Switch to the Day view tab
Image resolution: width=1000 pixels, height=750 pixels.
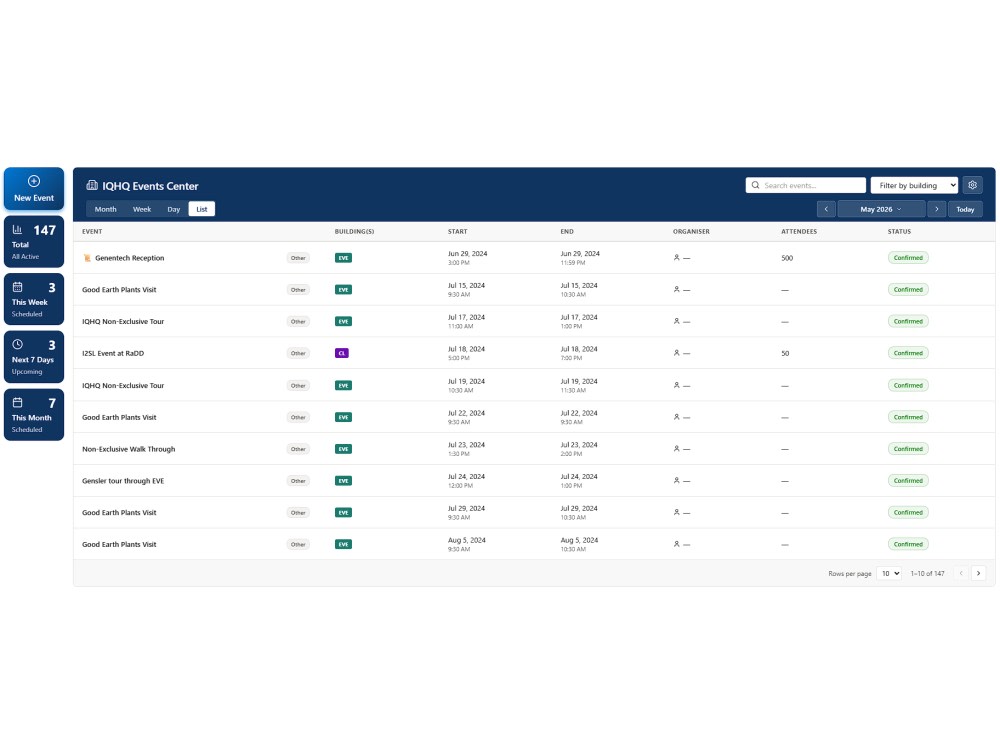click(173, 209)
